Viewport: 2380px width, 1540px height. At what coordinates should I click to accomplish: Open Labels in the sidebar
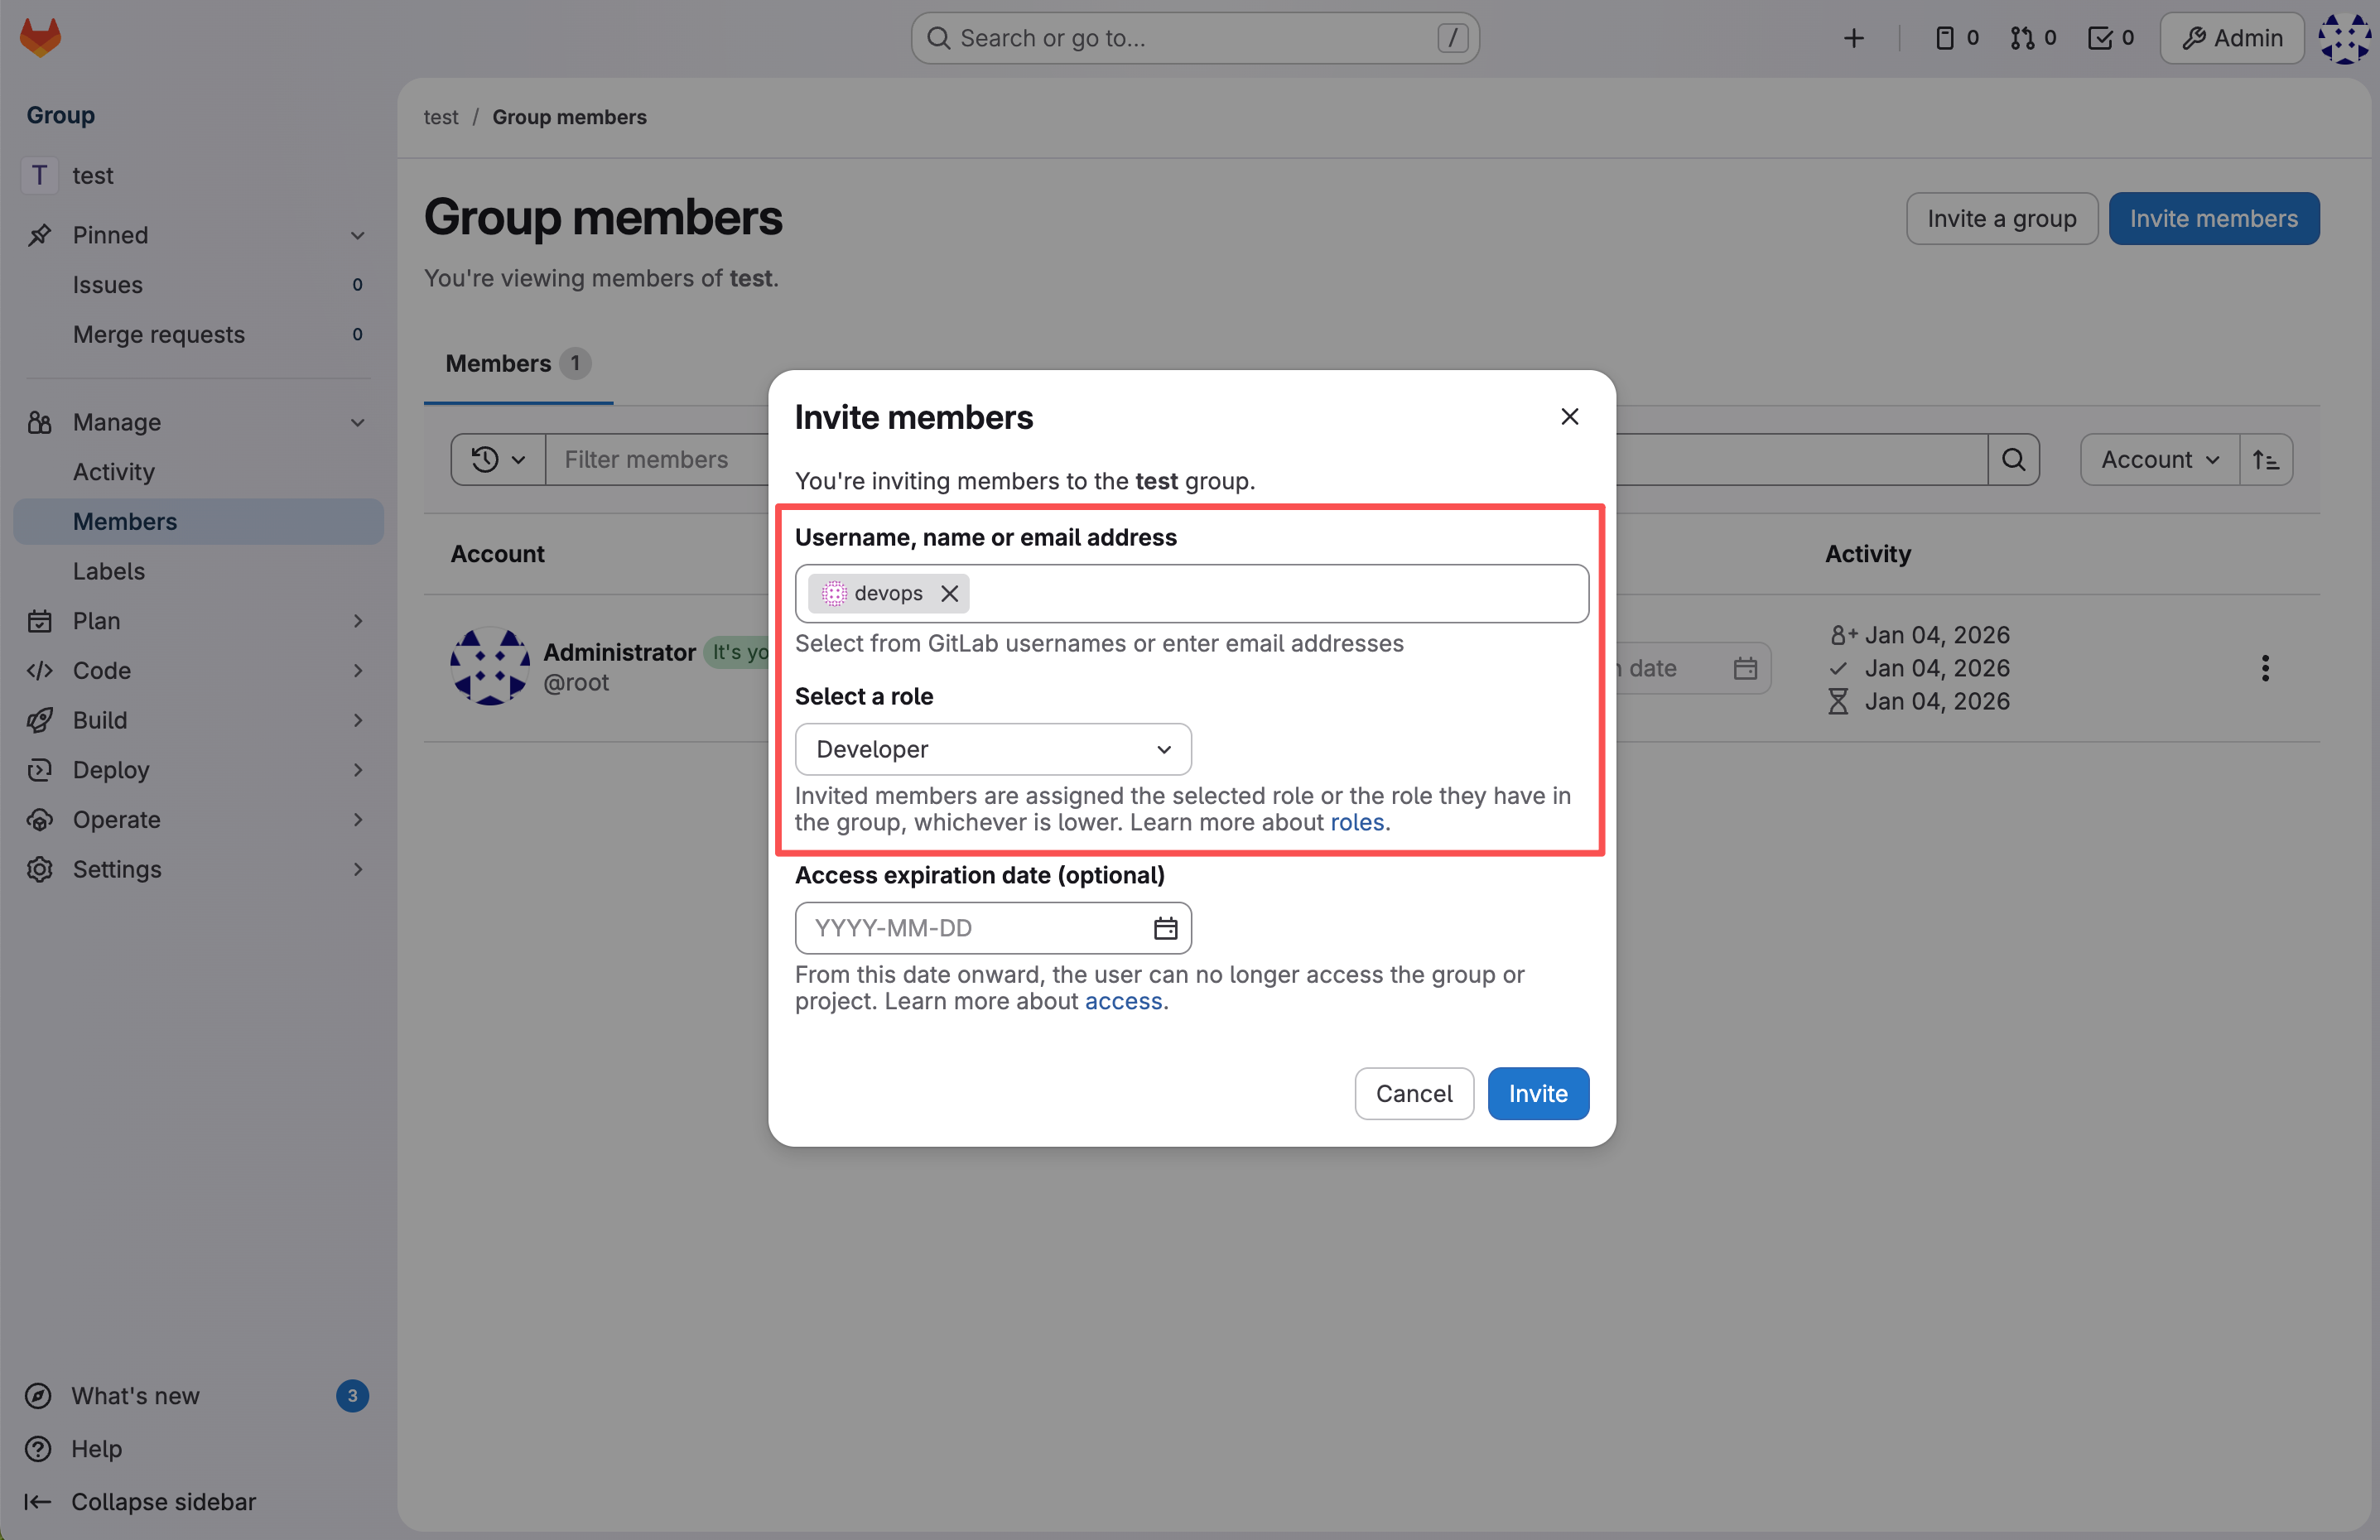click(109, 571)
